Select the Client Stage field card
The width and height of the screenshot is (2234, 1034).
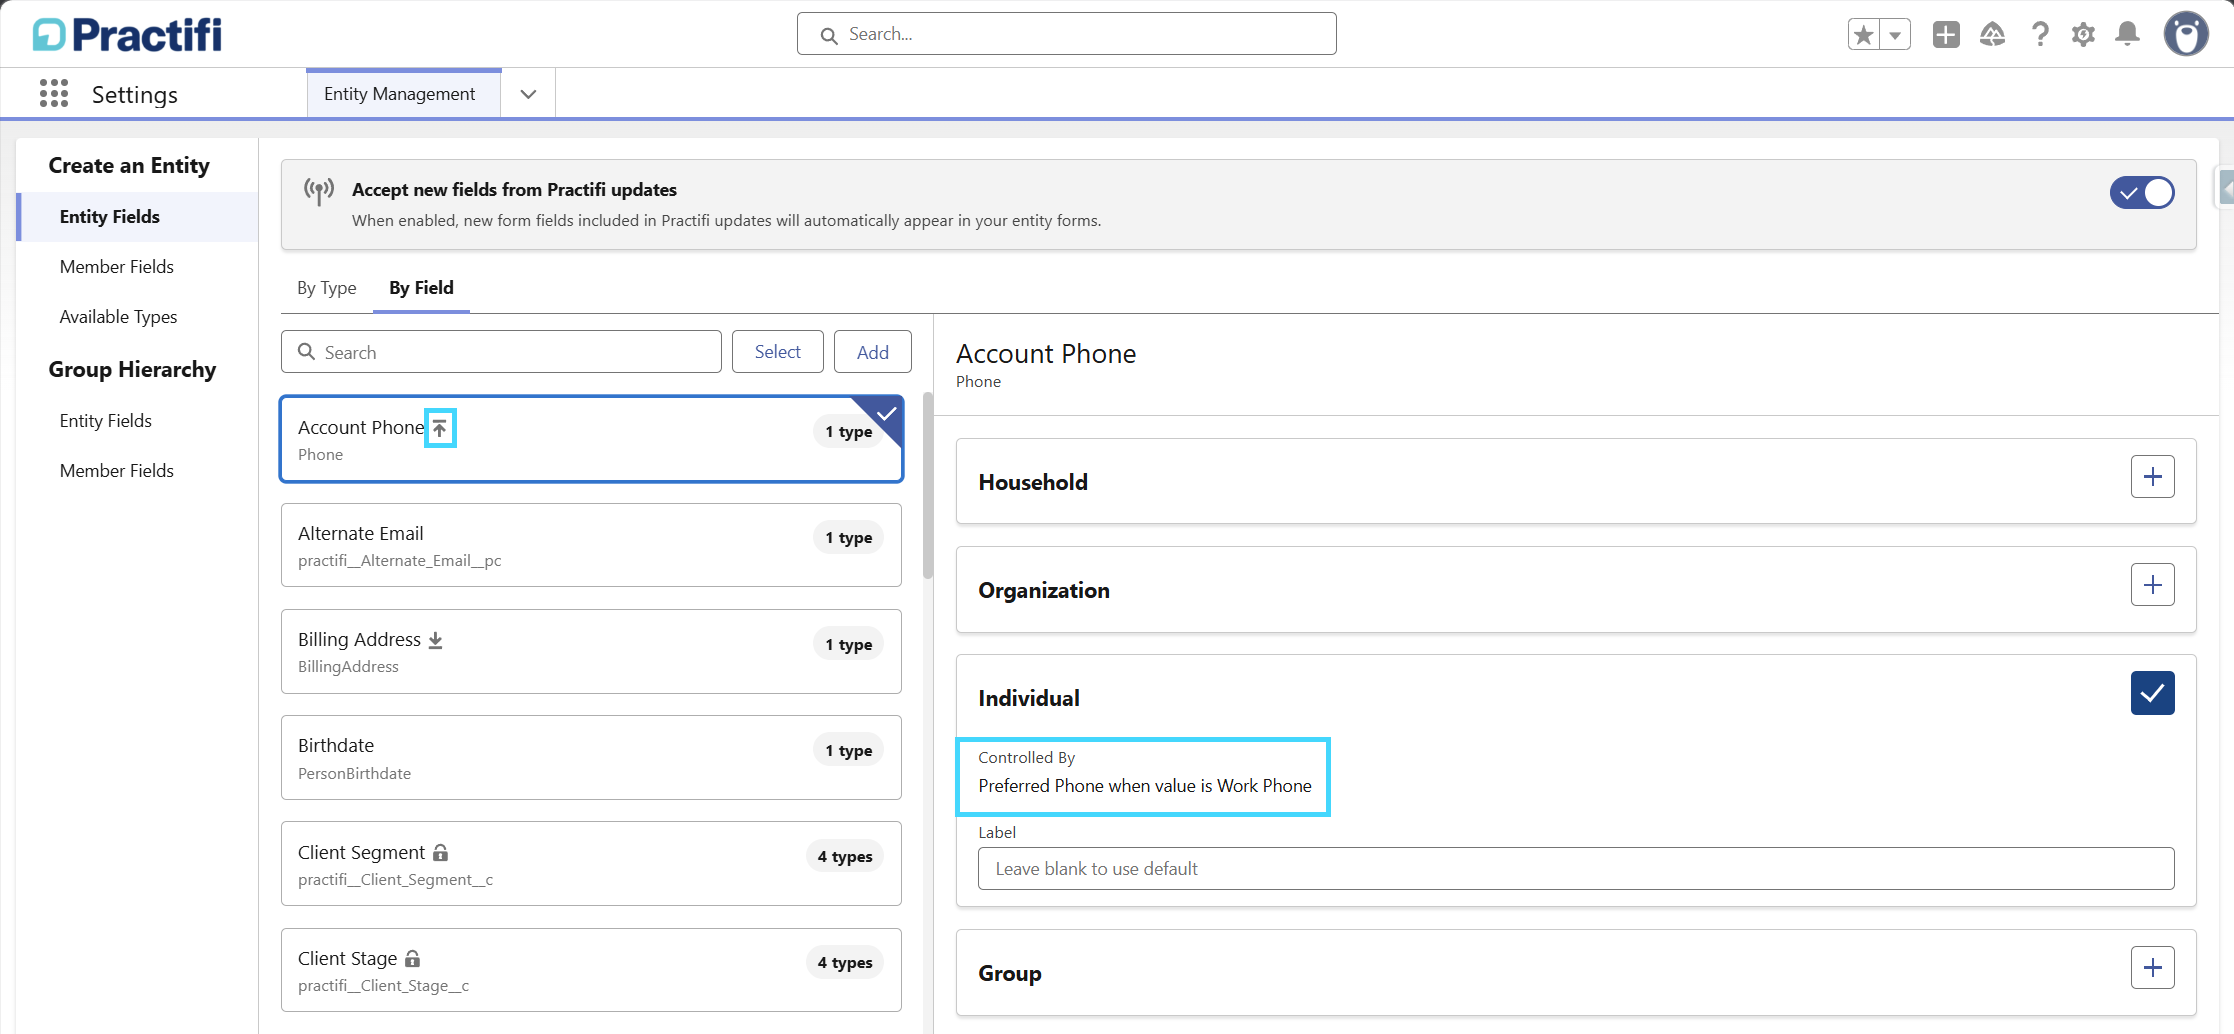pyautogui.click(x=592, y=970)
